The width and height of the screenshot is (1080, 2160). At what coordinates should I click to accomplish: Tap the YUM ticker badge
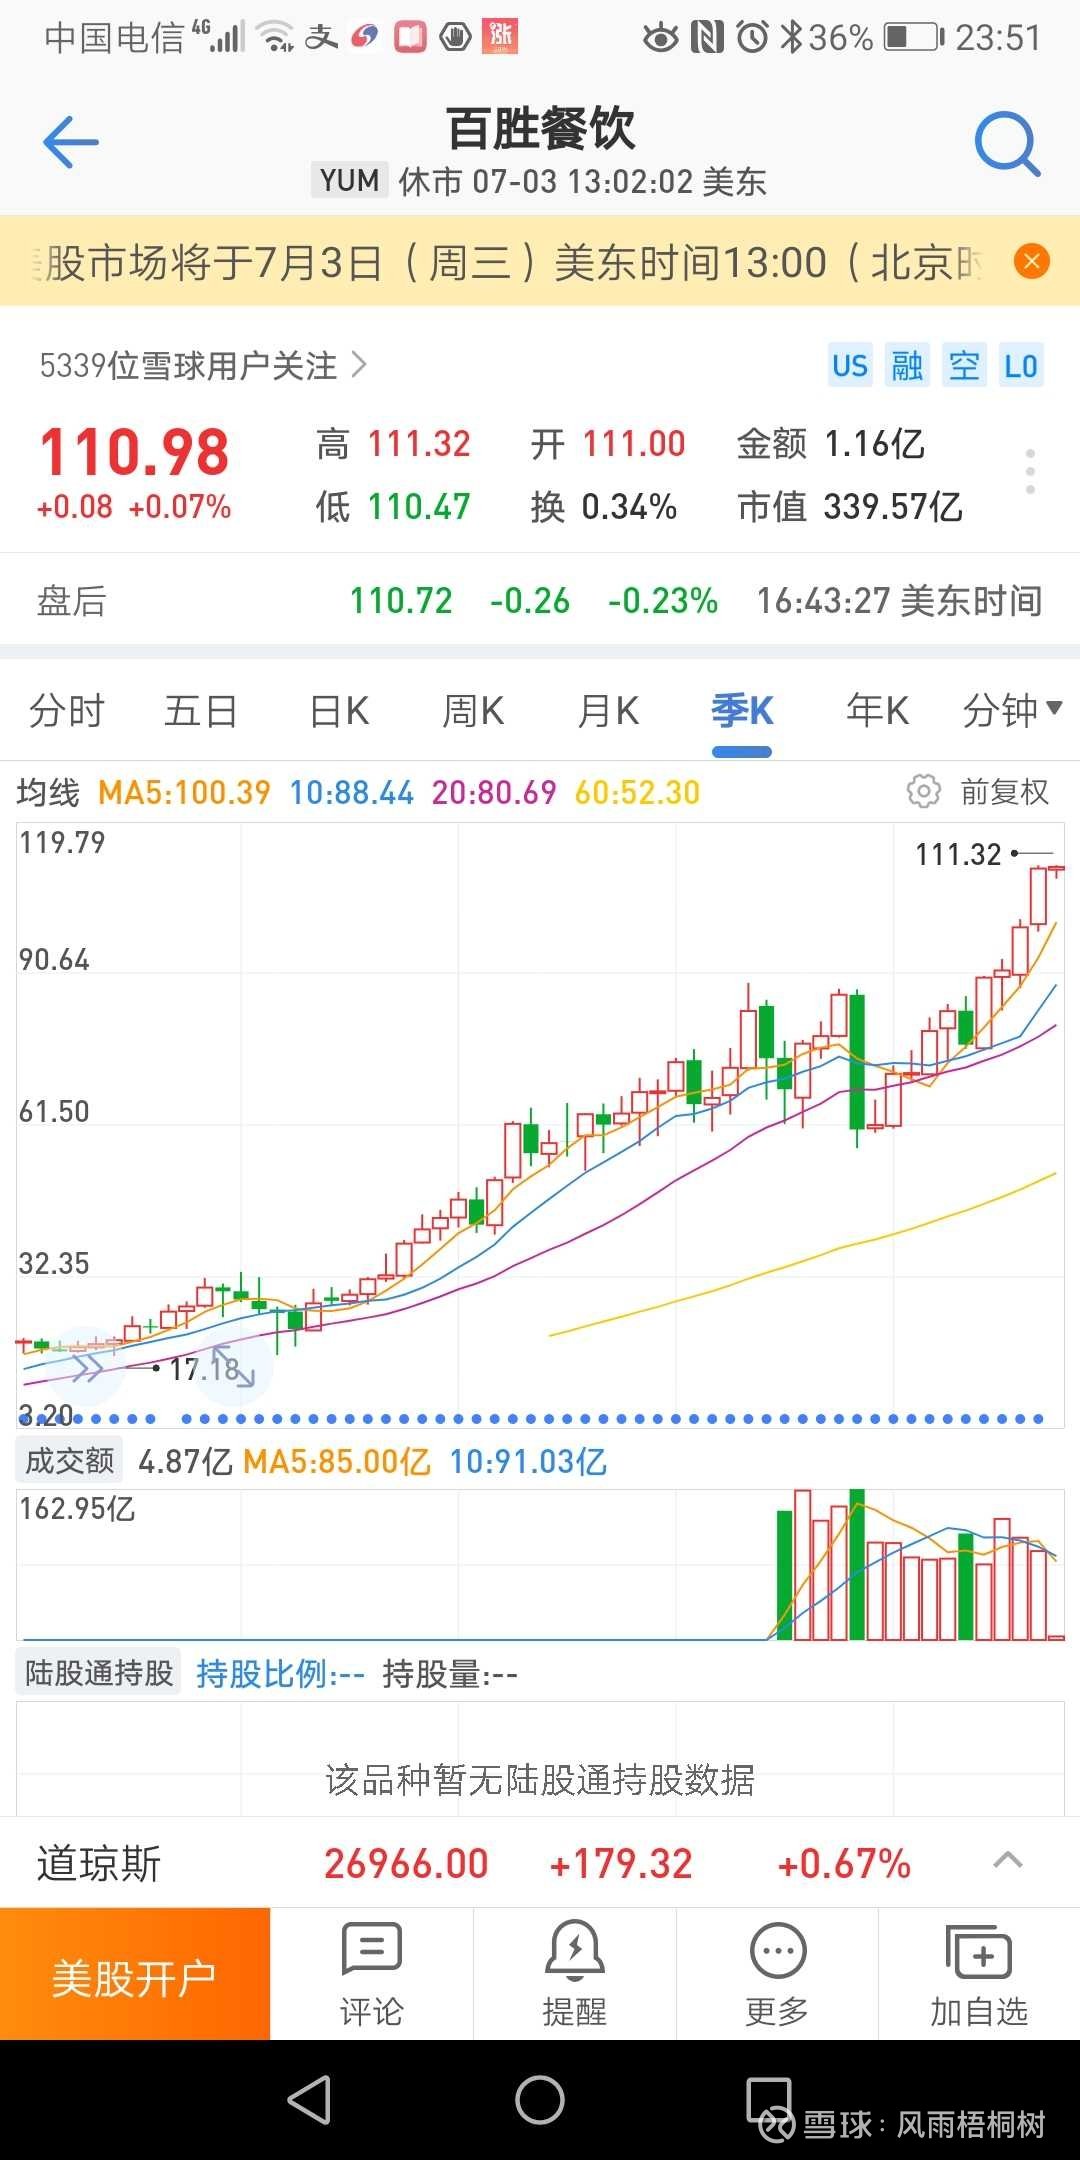(x=350, y=180)
